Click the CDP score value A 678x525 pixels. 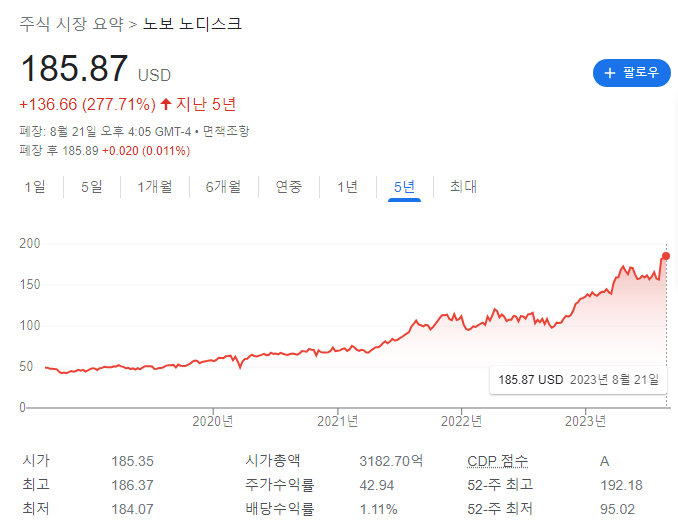tap(604, 461)
